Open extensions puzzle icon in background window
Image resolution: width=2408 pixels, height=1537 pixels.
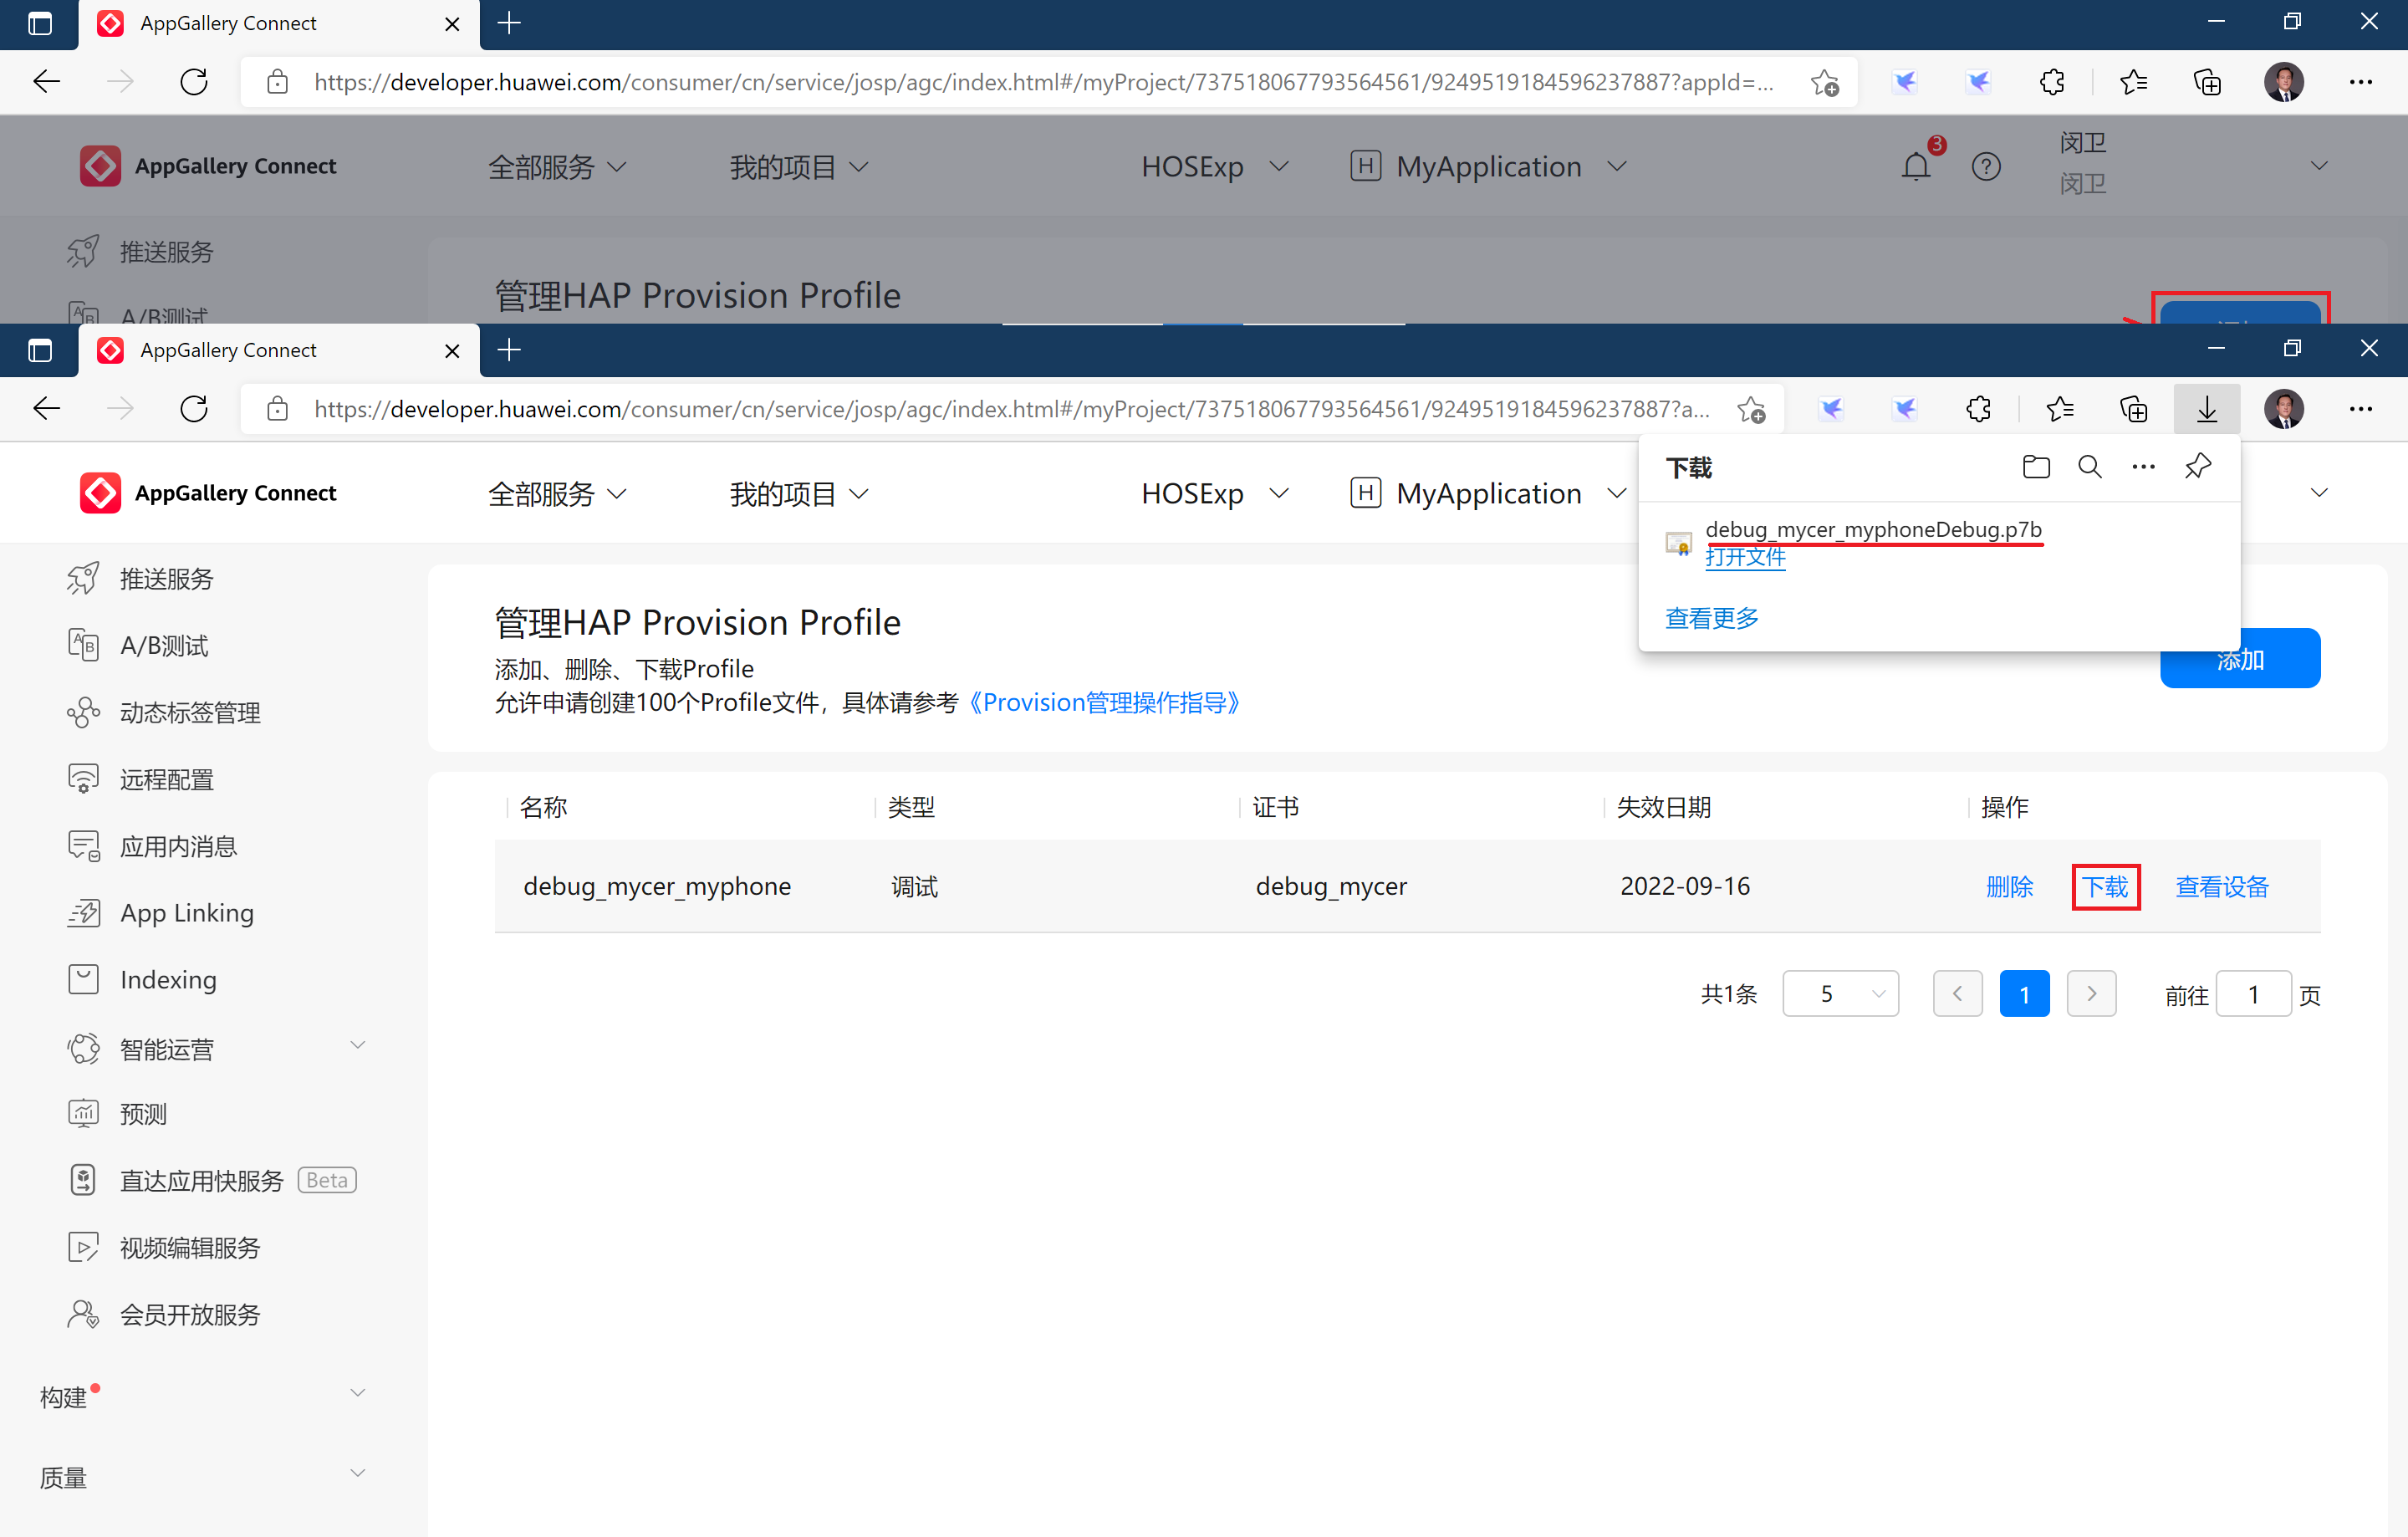[2052, 81]
